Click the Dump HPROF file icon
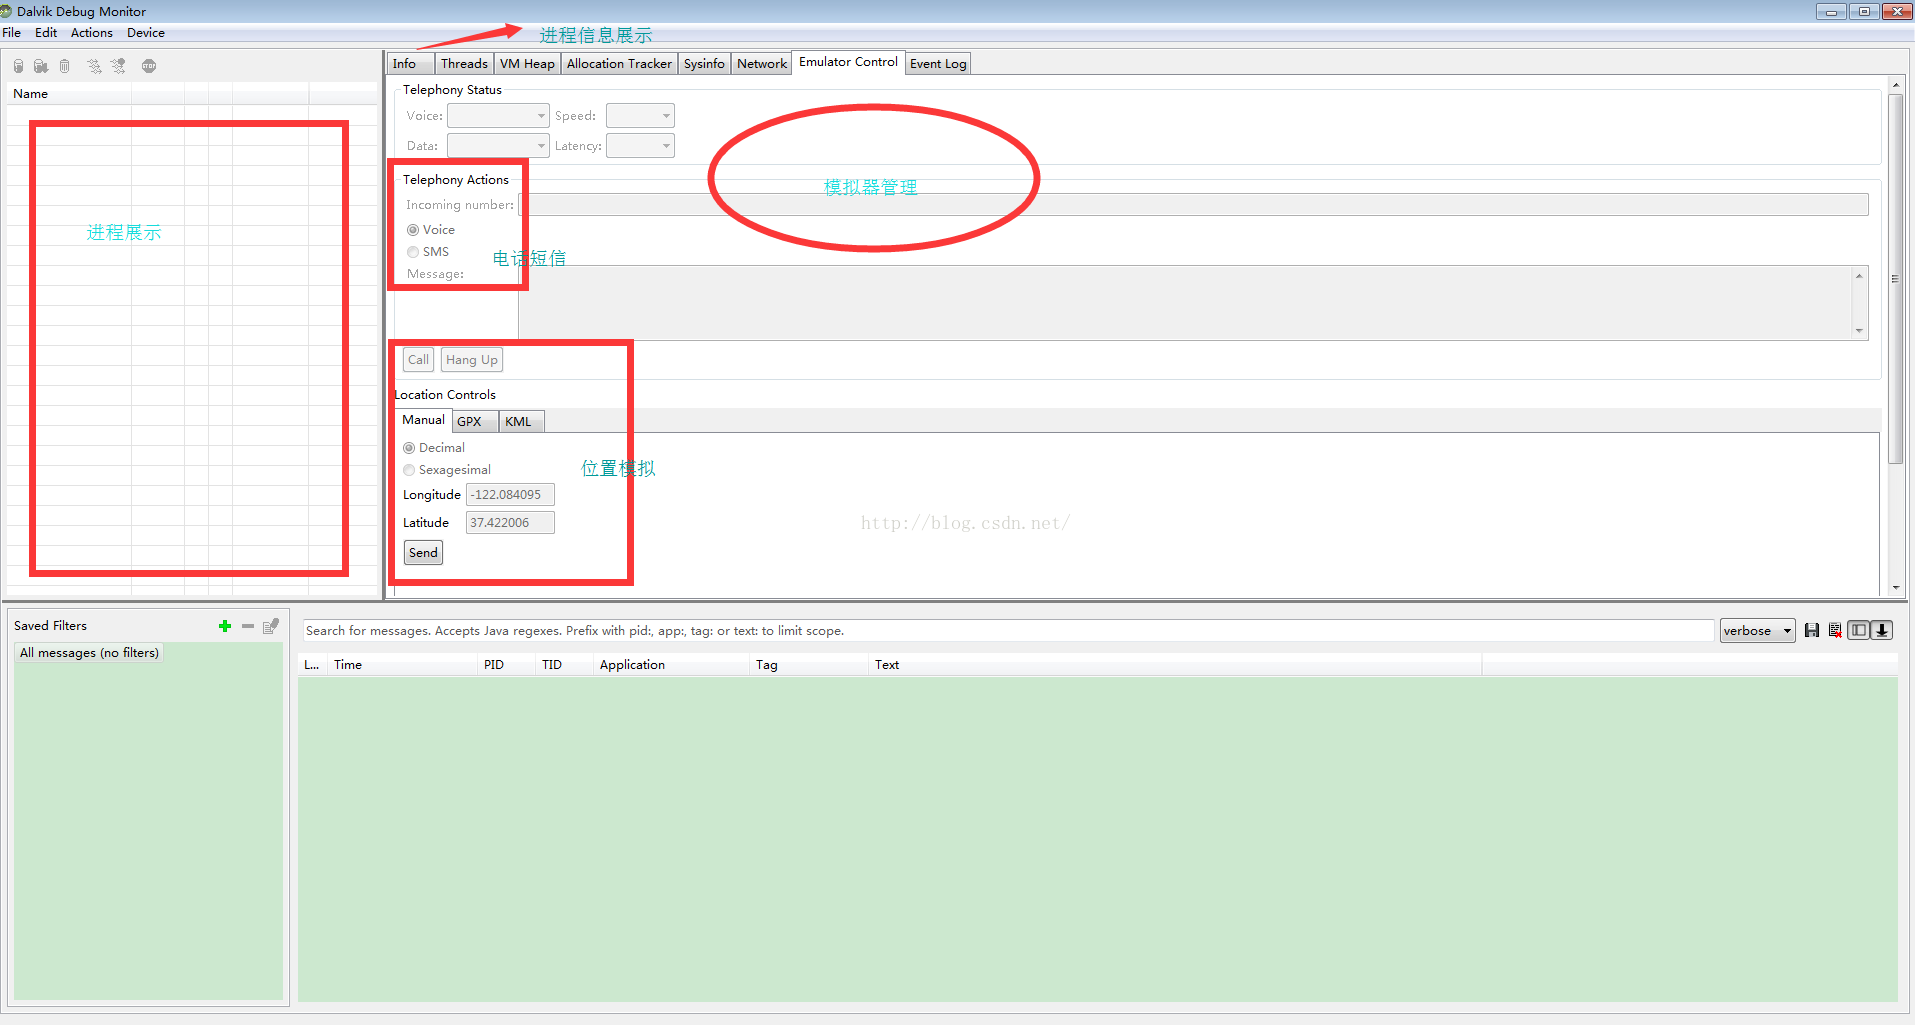1915x1025 pixels. pos(41,66)
